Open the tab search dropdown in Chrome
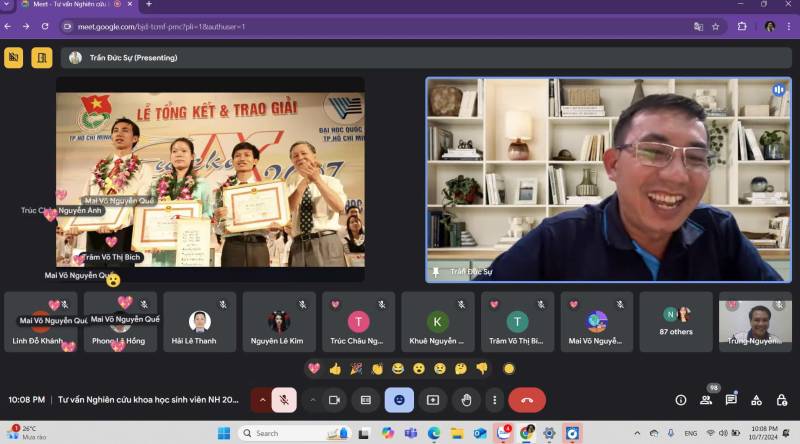 (x=7, y=5)
